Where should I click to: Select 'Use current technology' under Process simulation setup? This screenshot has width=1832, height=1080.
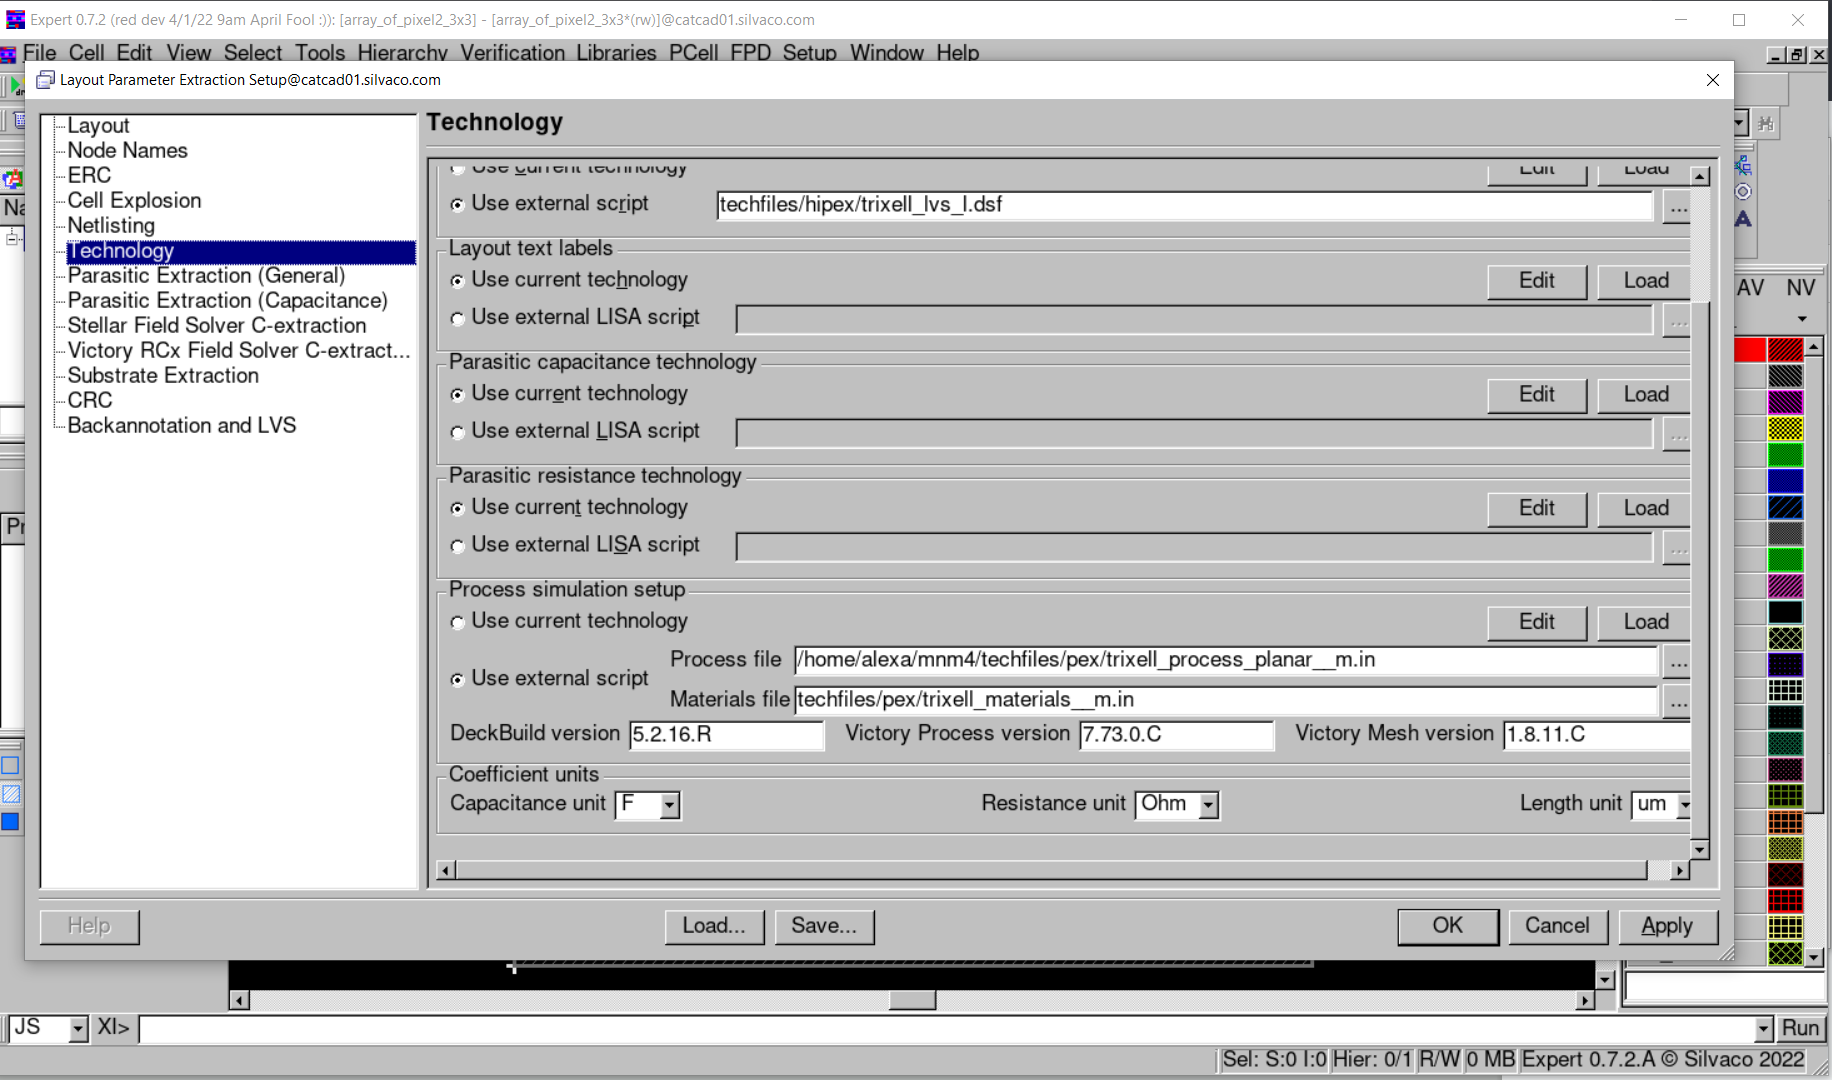[x=458, y=622]
